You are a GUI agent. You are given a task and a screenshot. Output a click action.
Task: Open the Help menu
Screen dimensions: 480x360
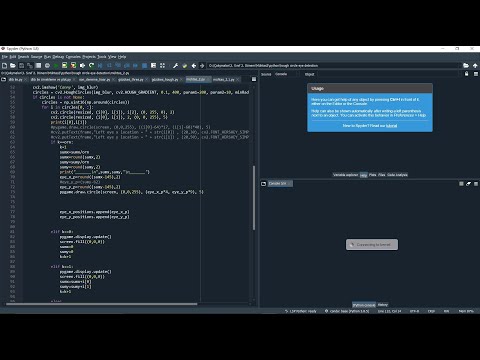[x=122, y=57]
